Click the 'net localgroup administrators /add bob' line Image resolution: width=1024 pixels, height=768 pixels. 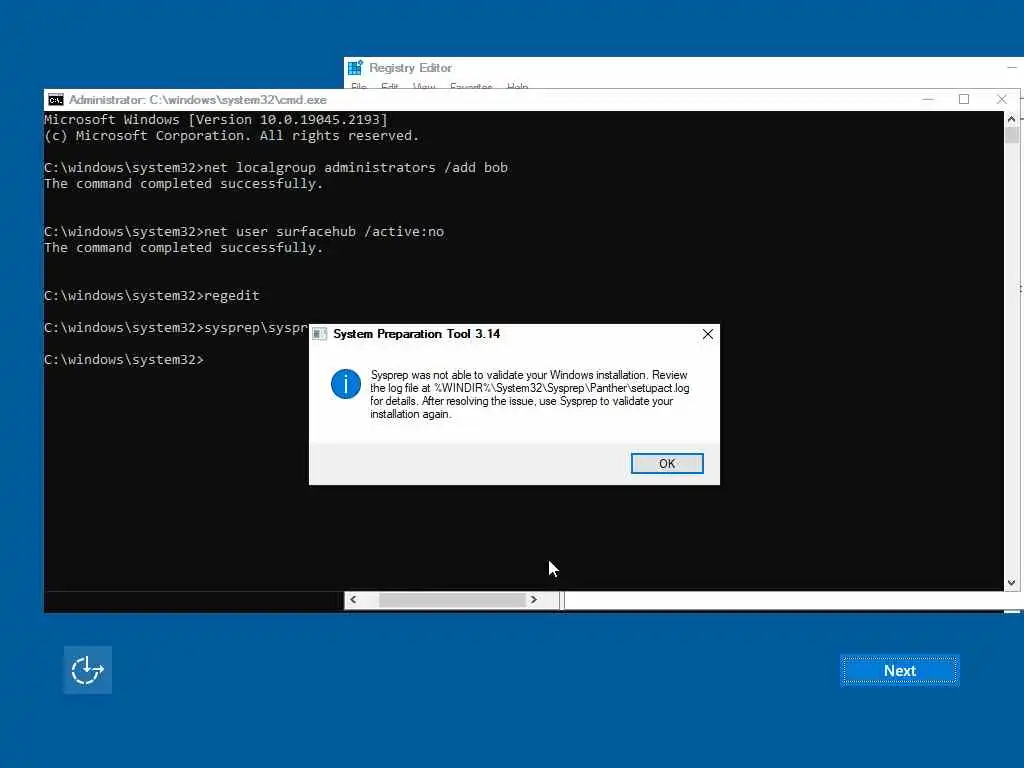(276, 168)
